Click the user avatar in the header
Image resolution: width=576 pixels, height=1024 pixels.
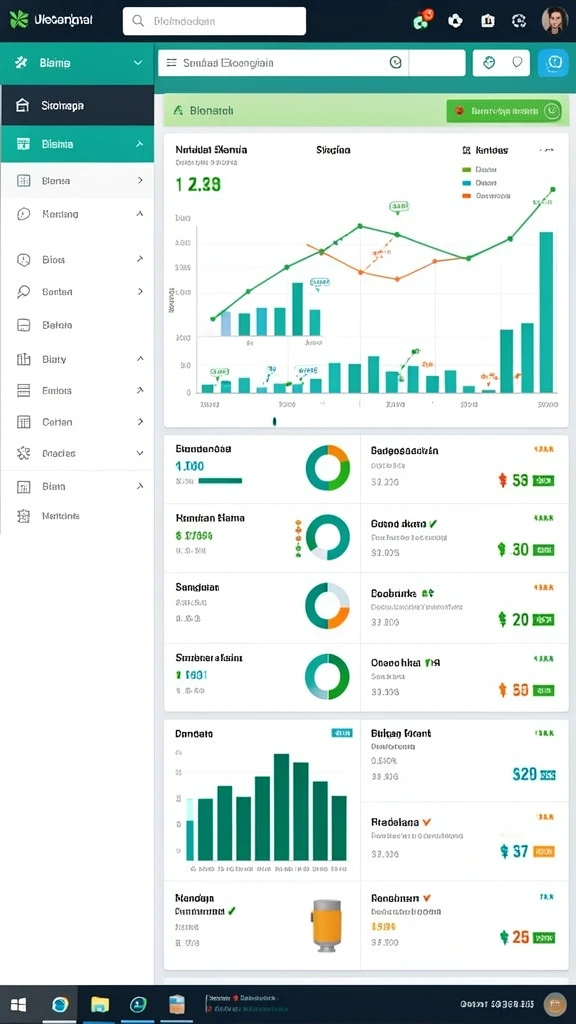coord(554,20)
